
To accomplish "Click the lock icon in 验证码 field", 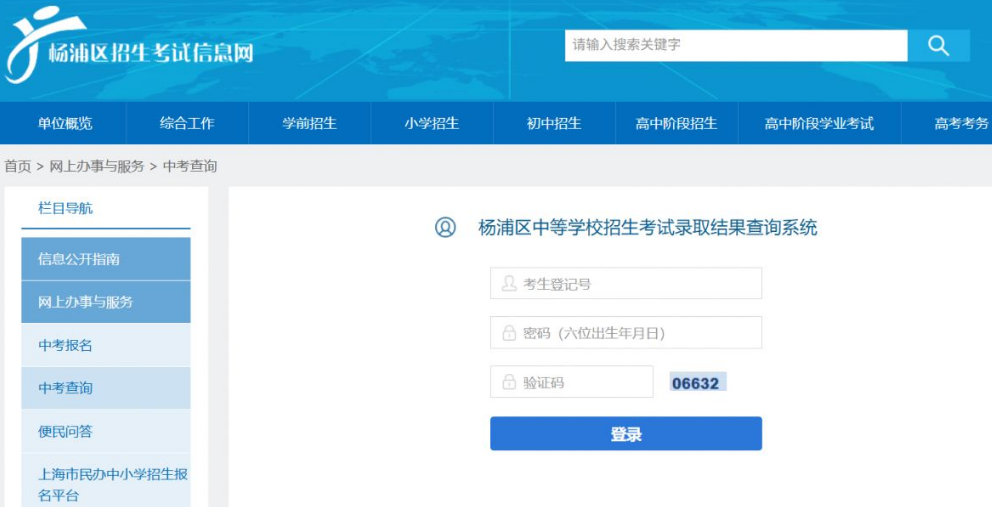I will tap(509, 382).
